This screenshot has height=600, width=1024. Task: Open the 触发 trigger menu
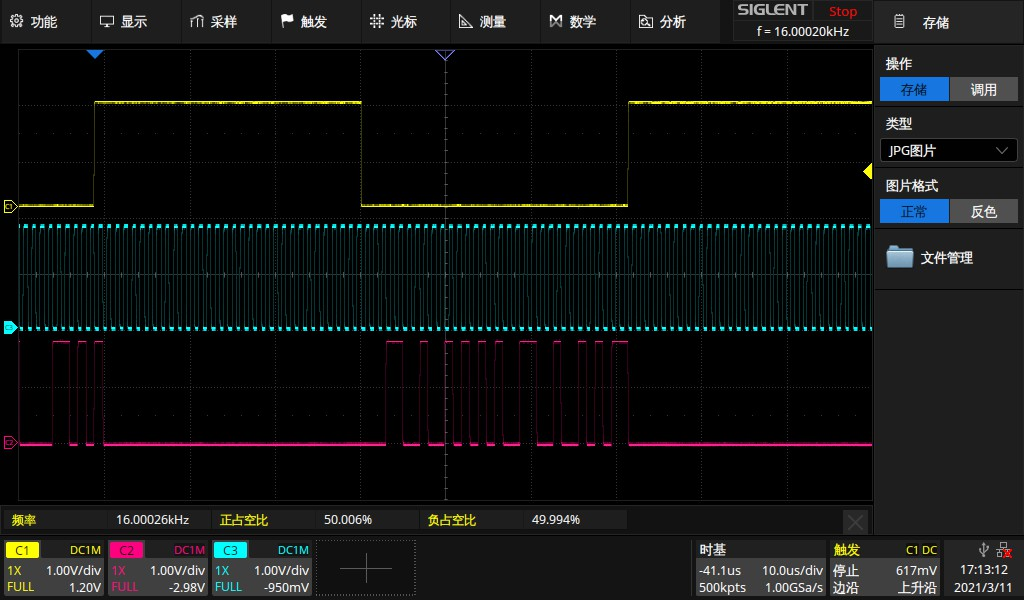pyautogui.click(x=303, y=21)
